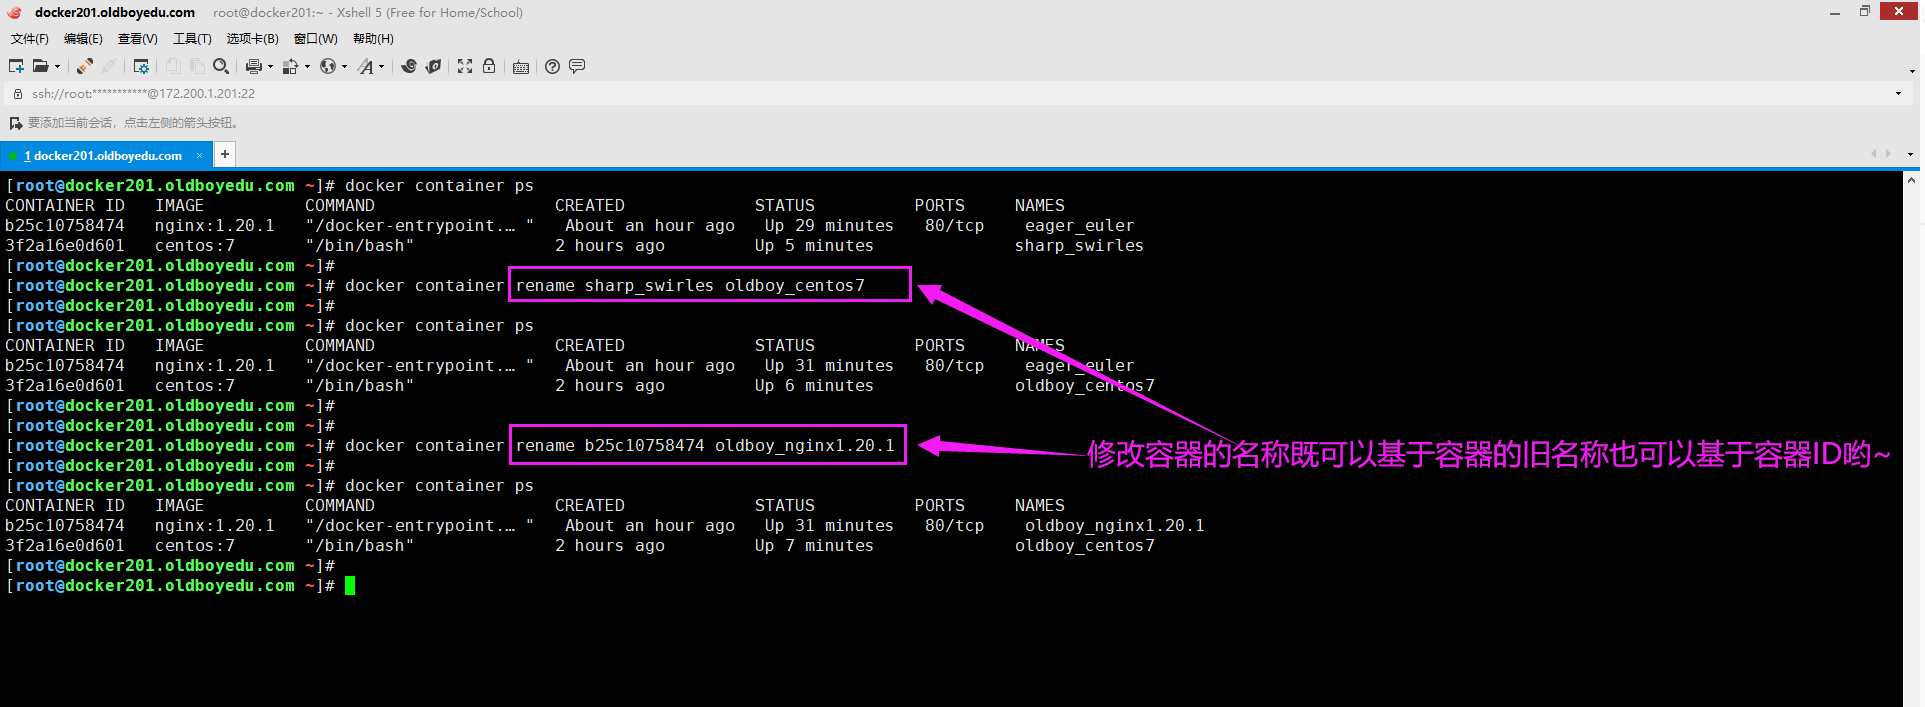
Task: Click the add-current-session arrow icon
Action: tap(15, 123)
